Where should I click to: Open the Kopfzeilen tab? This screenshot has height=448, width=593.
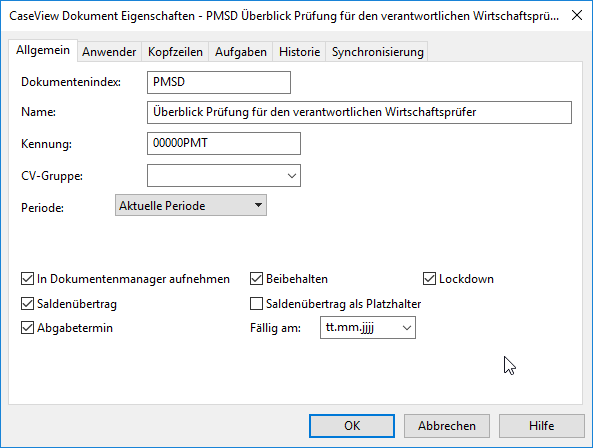[175, 52]
